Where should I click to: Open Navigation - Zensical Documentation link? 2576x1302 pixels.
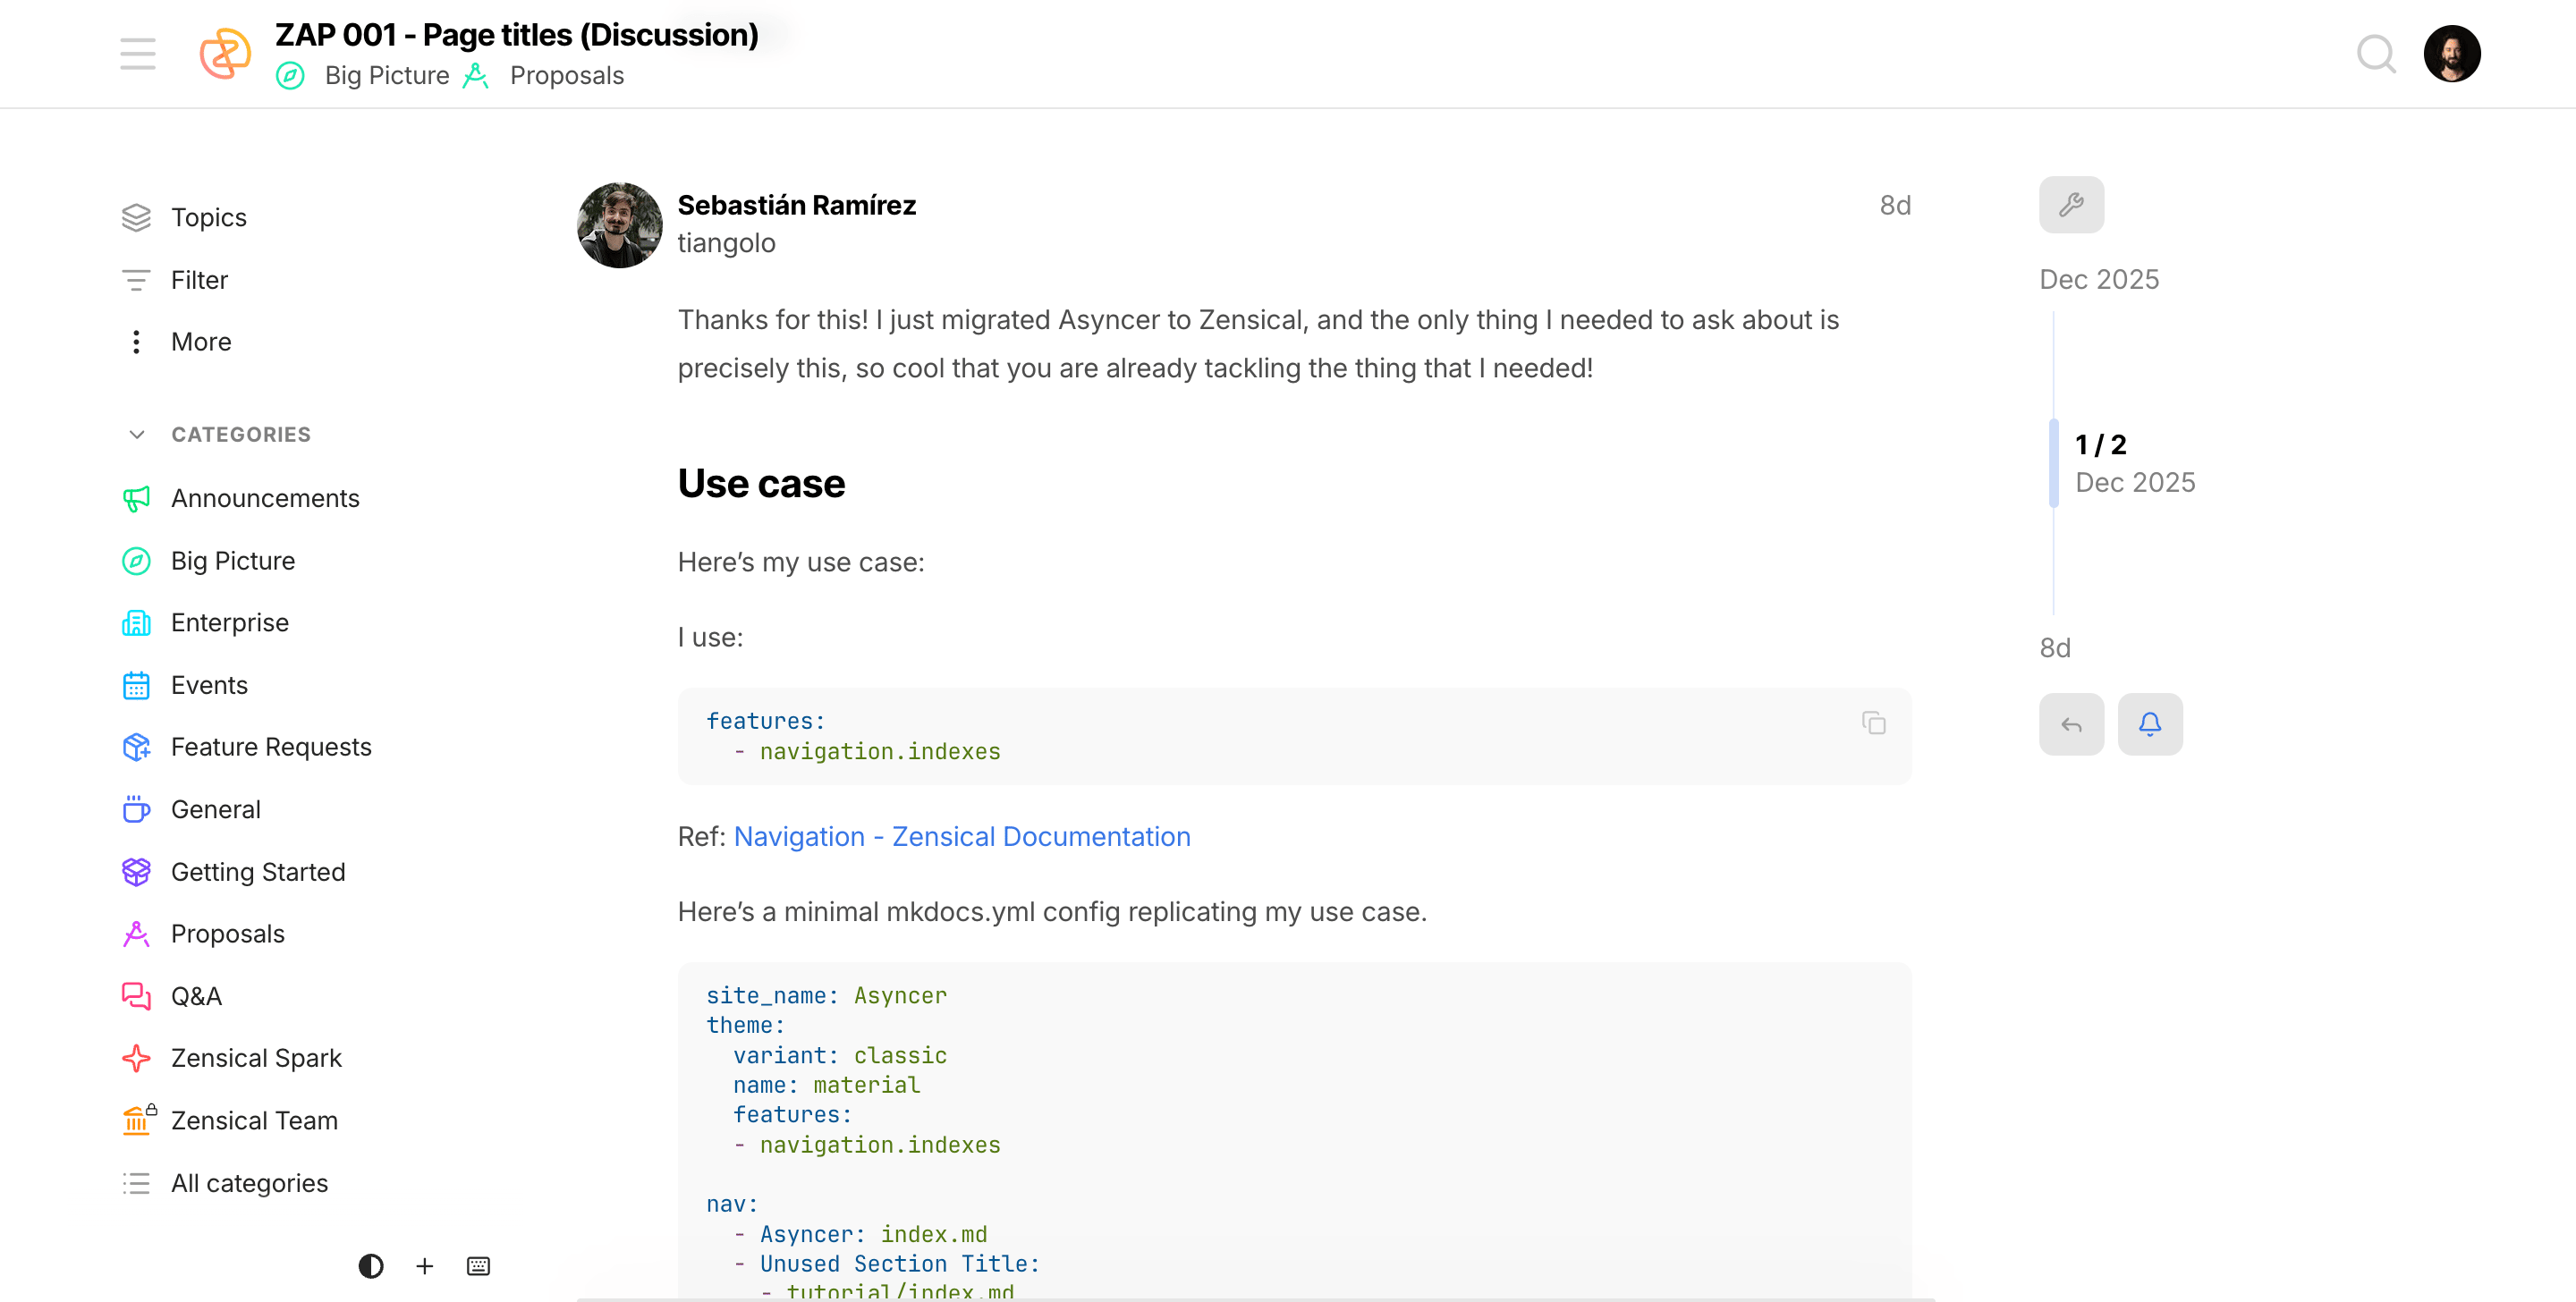click(961, 836)
